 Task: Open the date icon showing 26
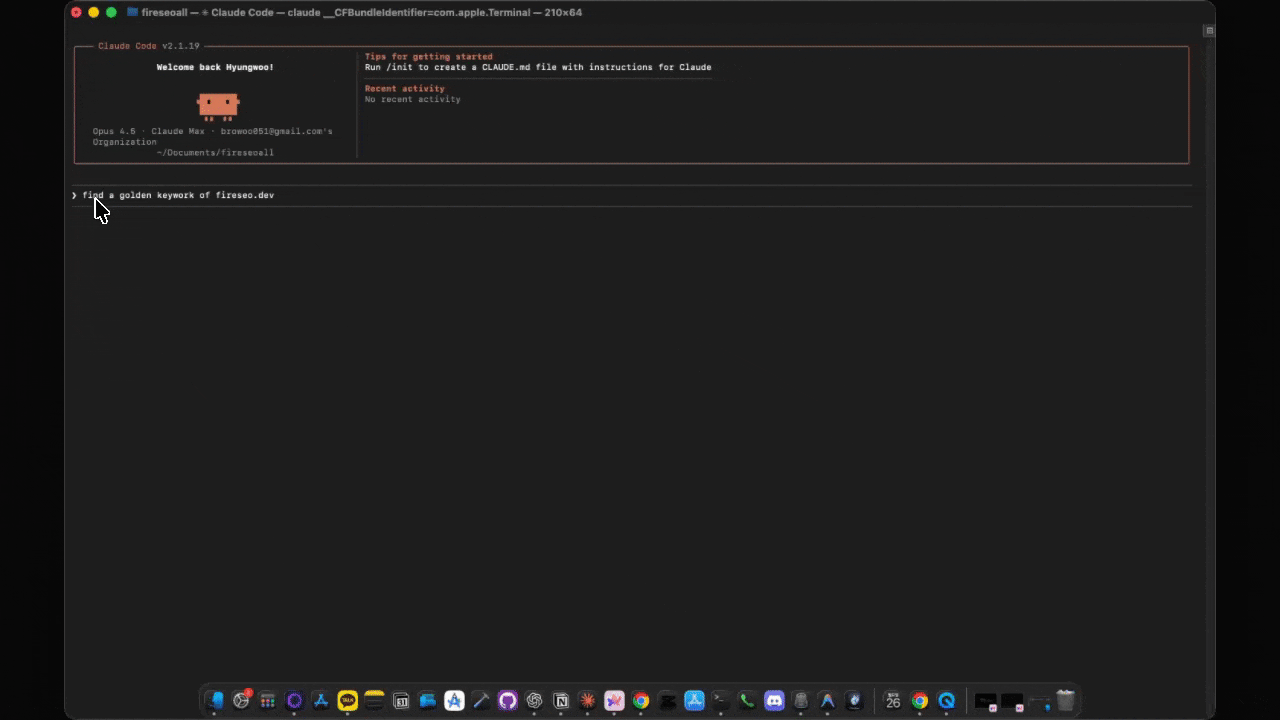893,700
